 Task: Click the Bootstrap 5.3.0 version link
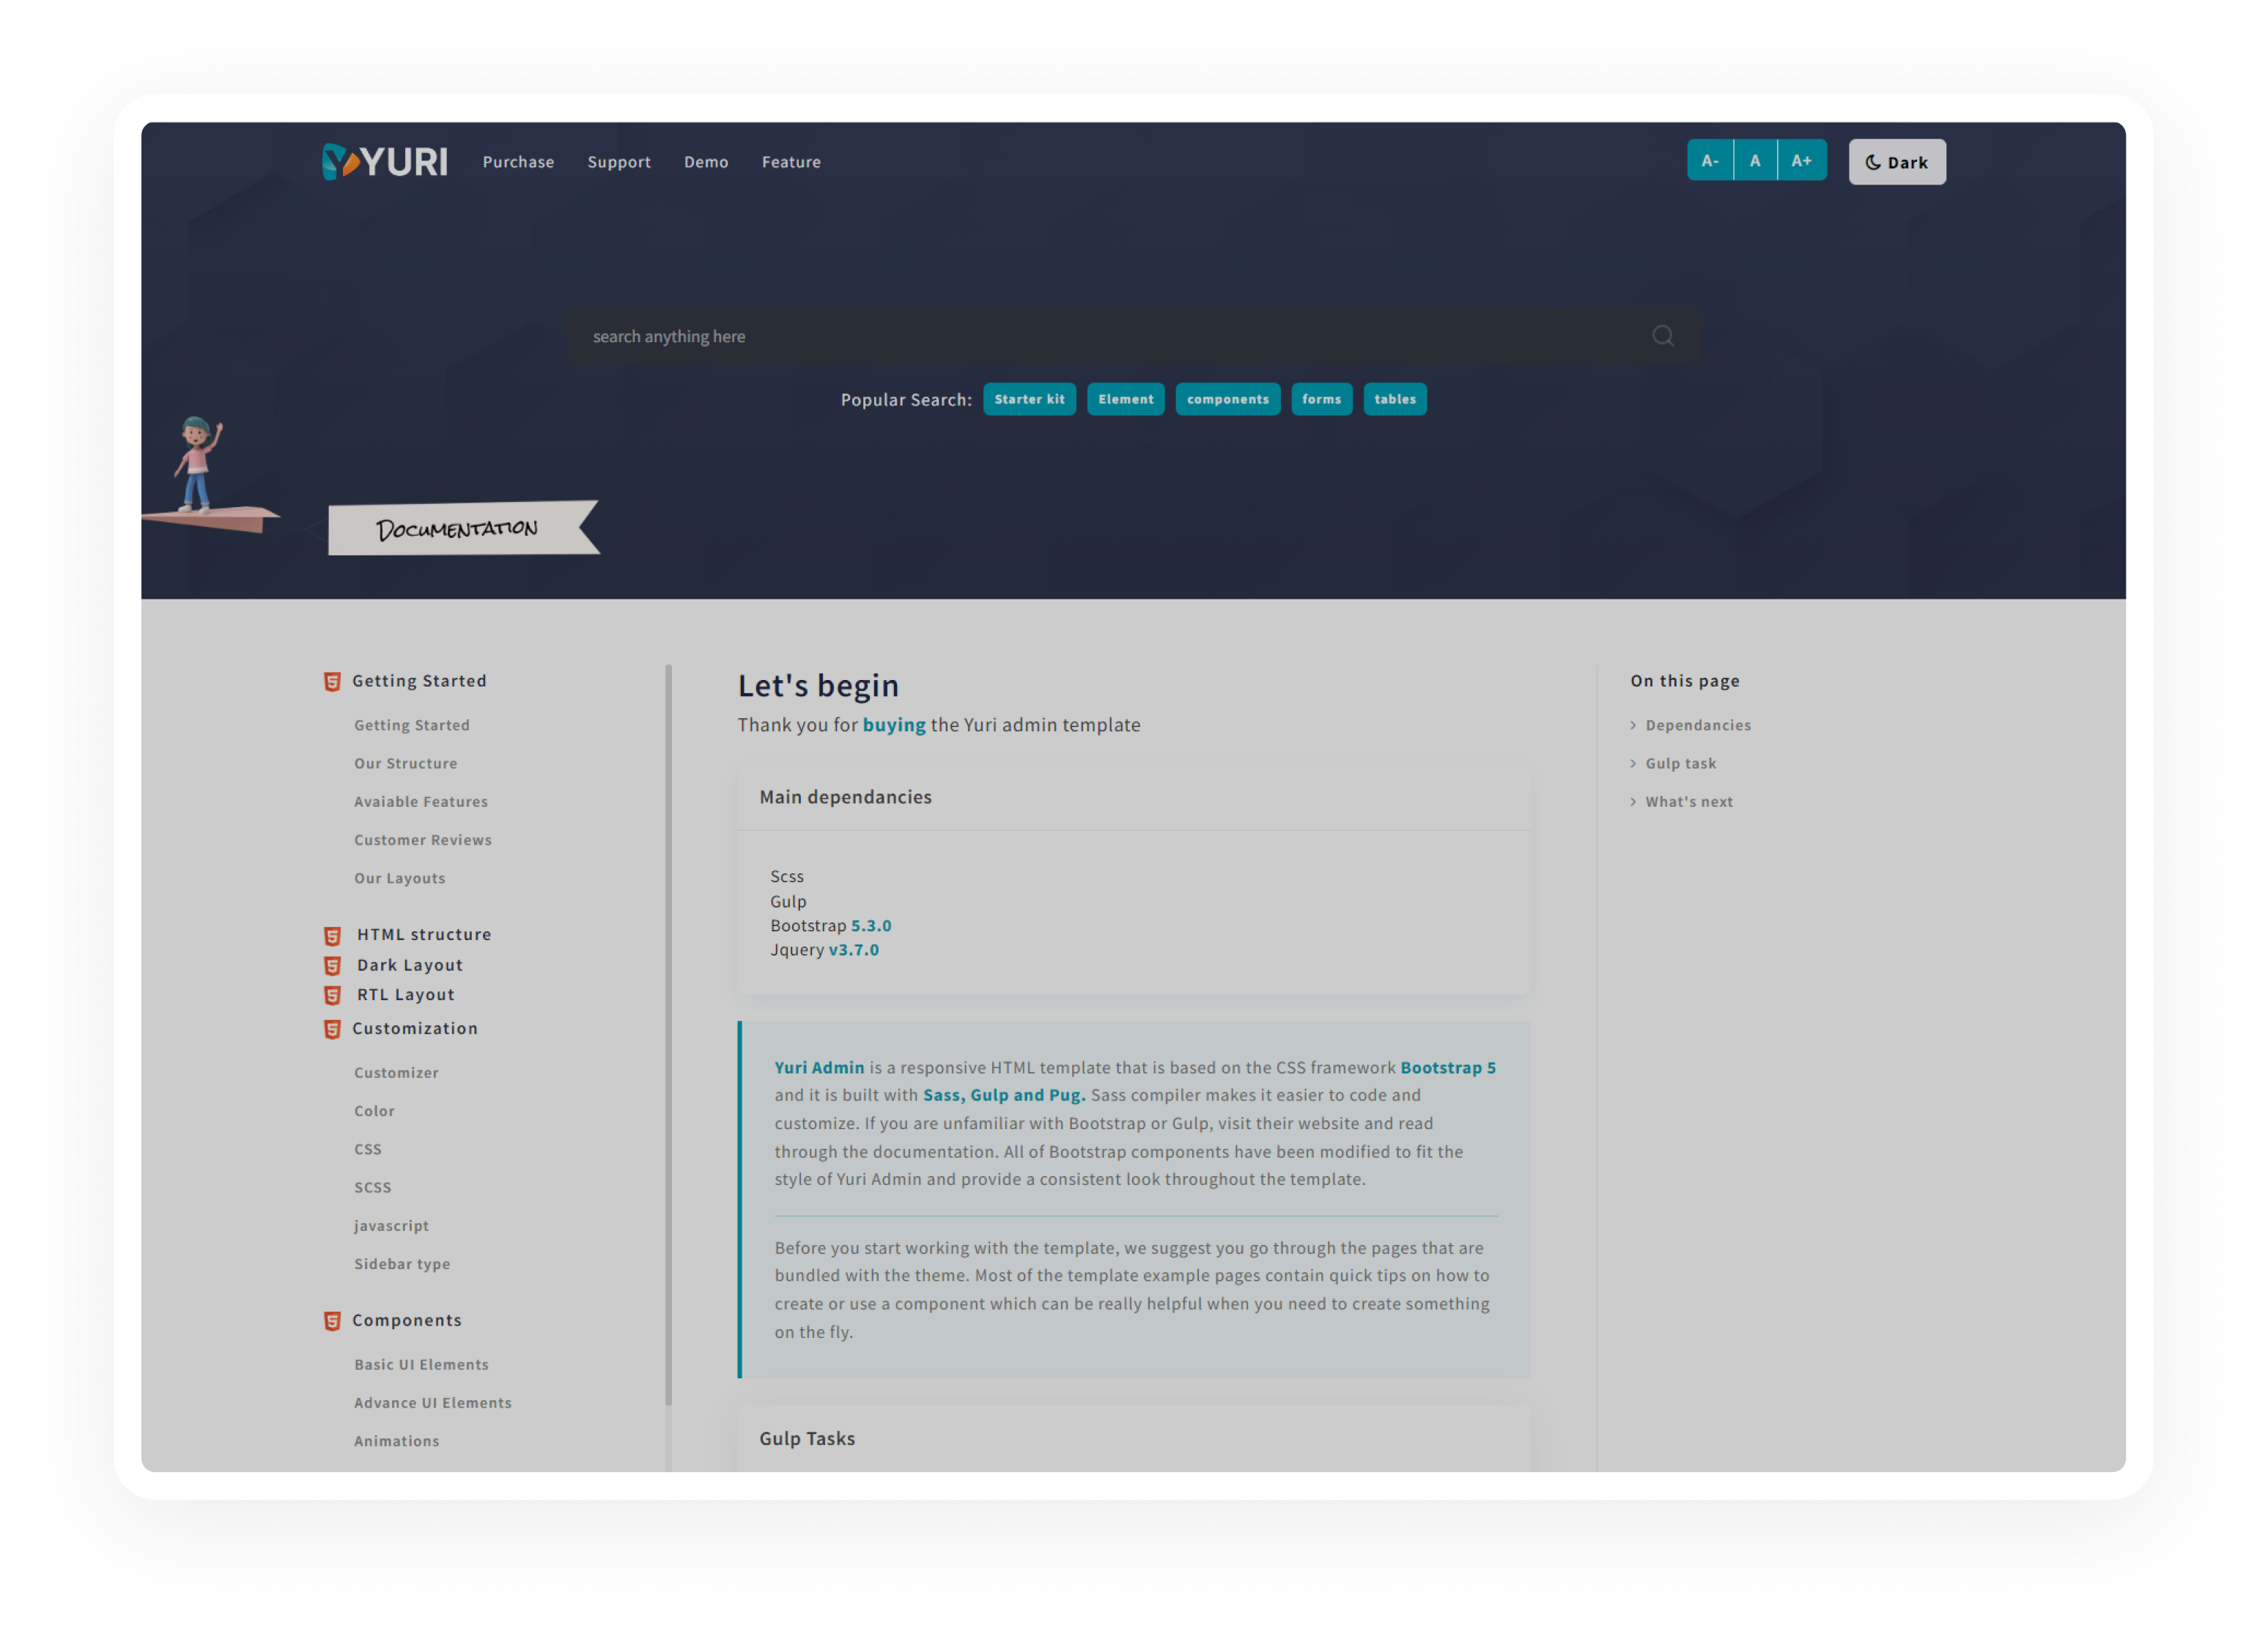[871, 926]
